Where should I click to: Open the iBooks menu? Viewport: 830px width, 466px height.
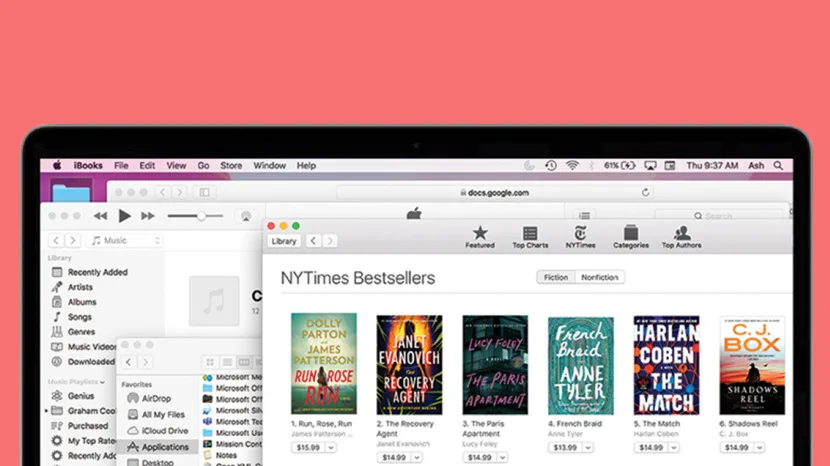88,165
